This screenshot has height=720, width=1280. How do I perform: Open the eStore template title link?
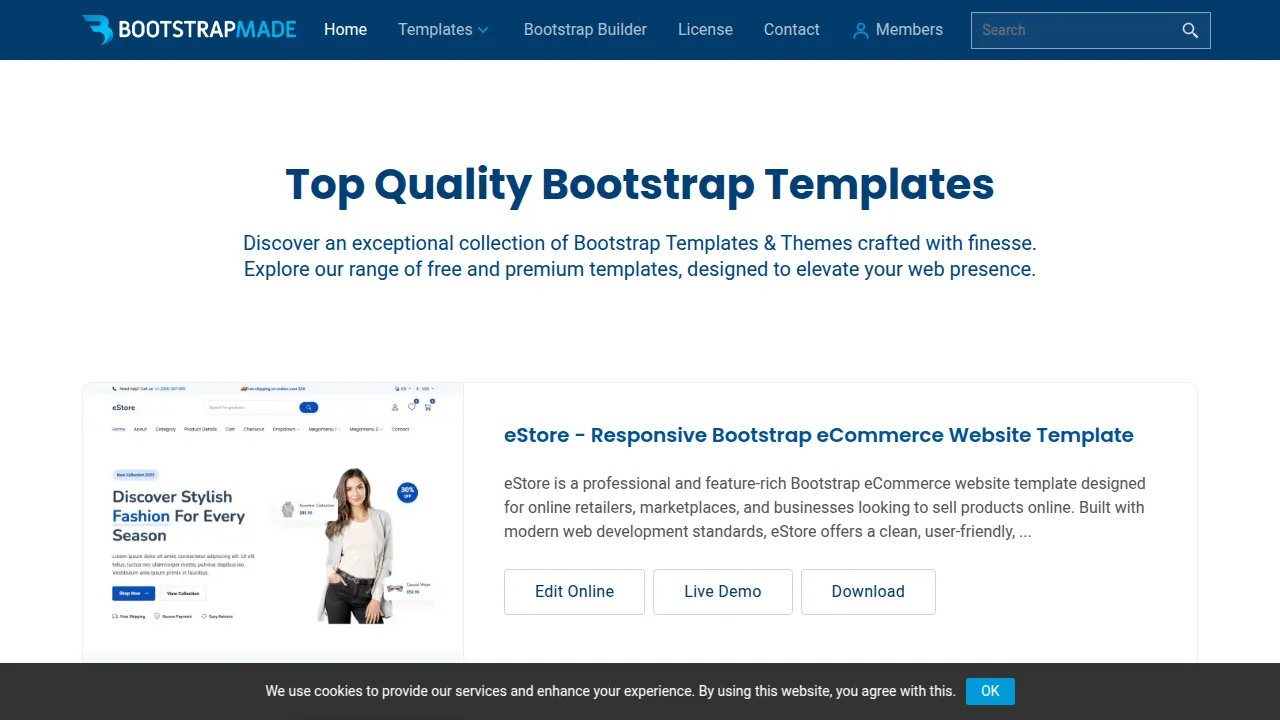(818, 435)
